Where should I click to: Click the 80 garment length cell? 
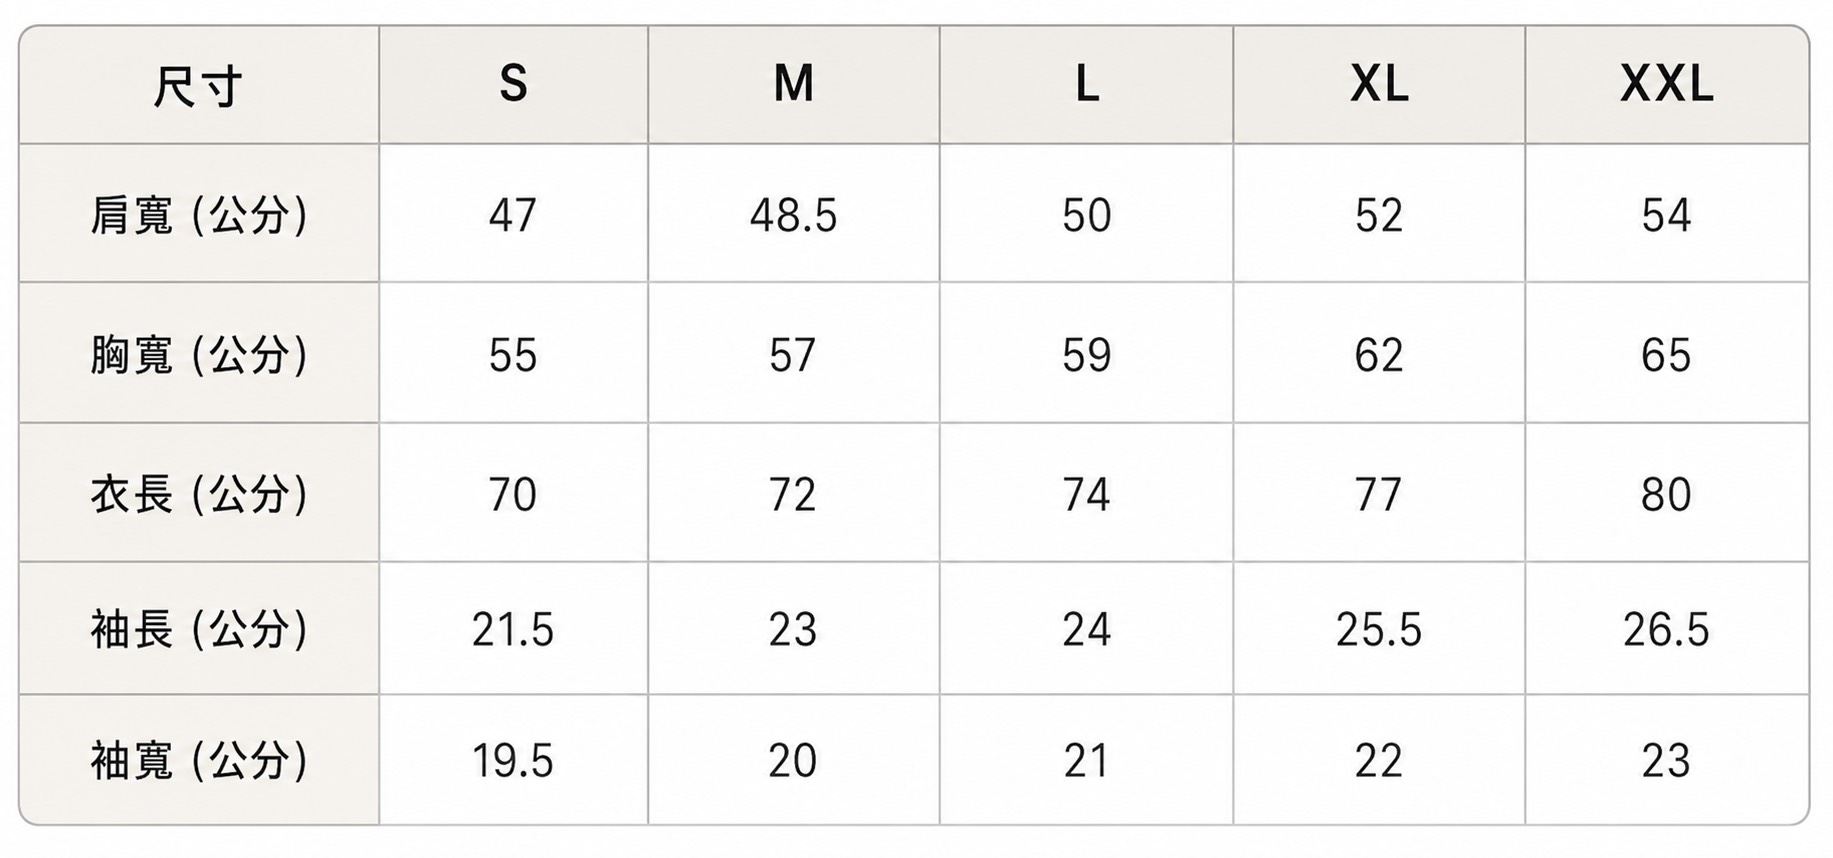pyautogui.click(x=1667, y=492)
